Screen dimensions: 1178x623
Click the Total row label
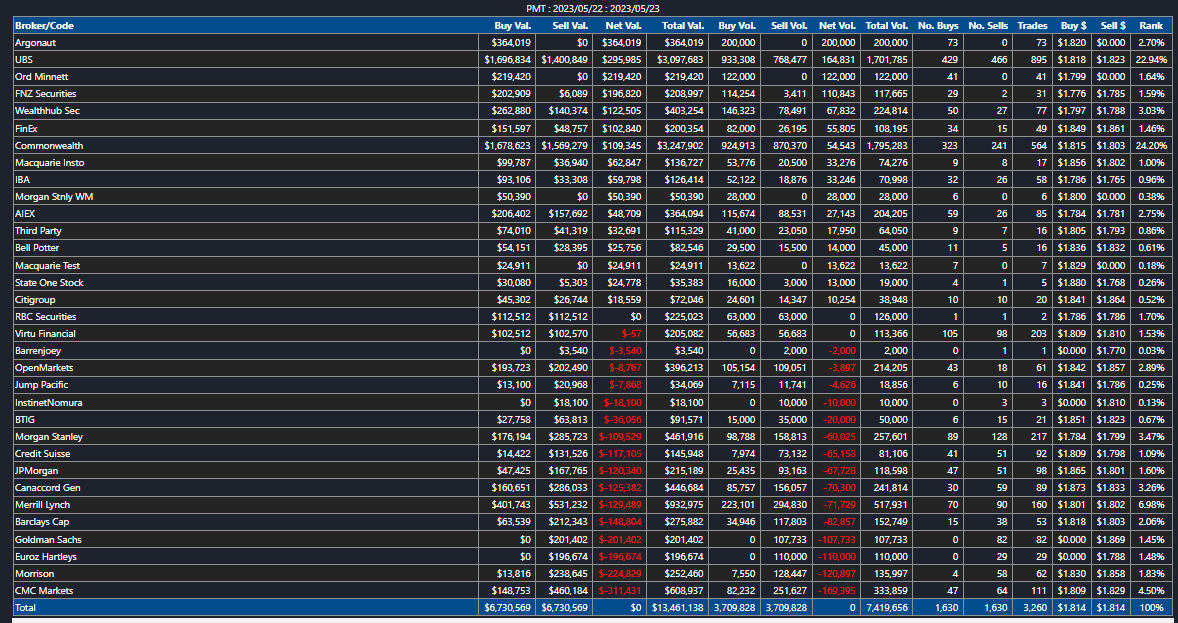point(26,607)
